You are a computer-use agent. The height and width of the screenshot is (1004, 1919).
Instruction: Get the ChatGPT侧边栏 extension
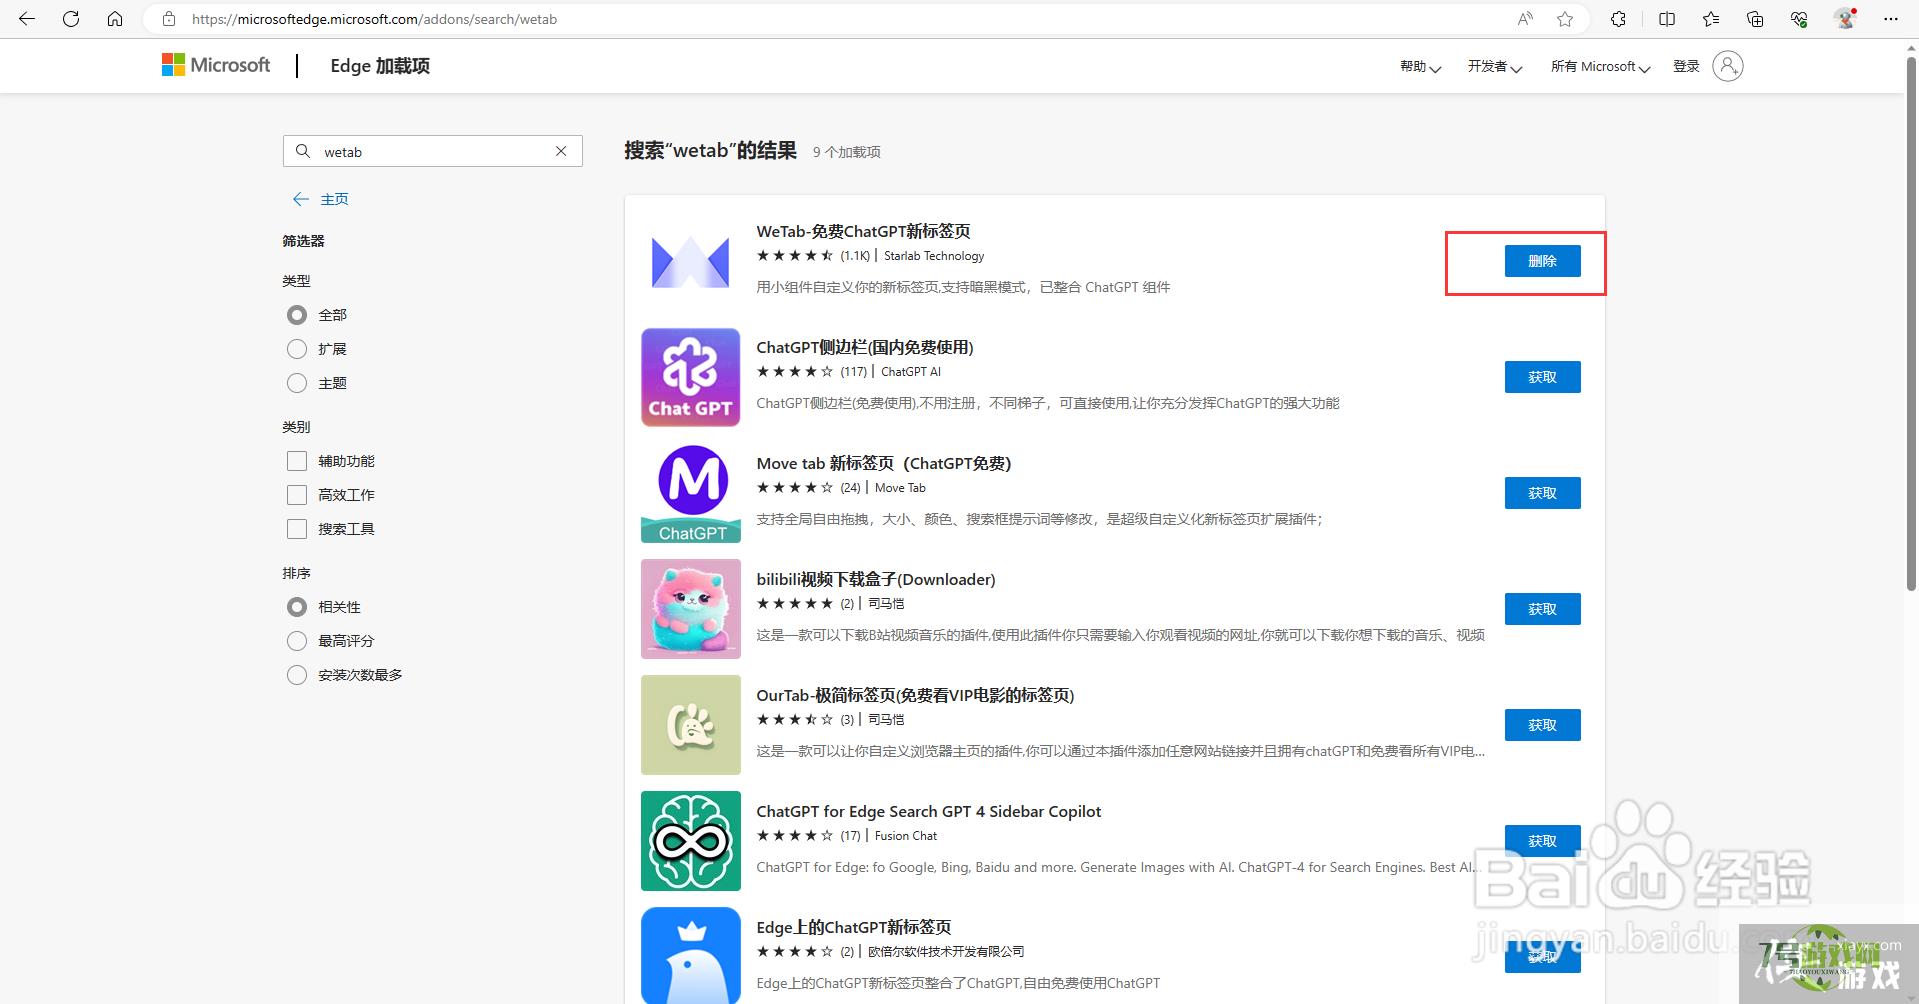tap(1542, 377)
